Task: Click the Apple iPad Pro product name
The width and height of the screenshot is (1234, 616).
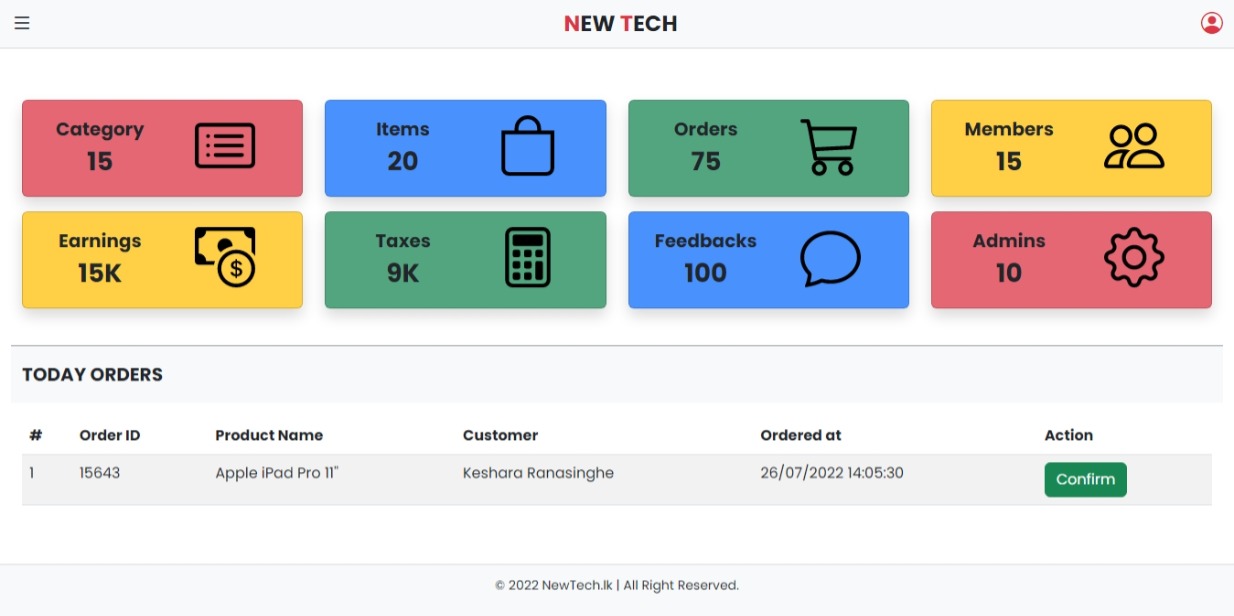Action: (x=275, y=473)
